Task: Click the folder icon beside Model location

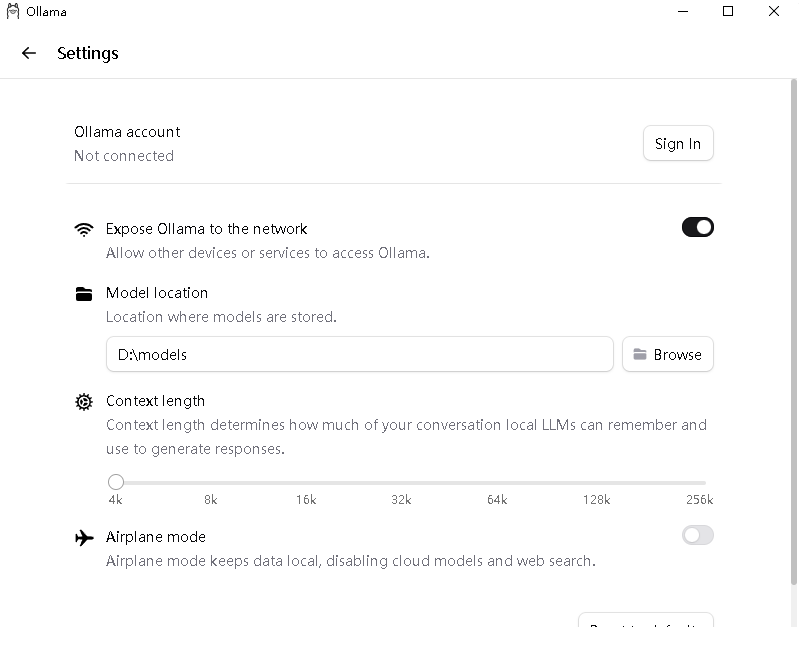Action: pos(84,293)
